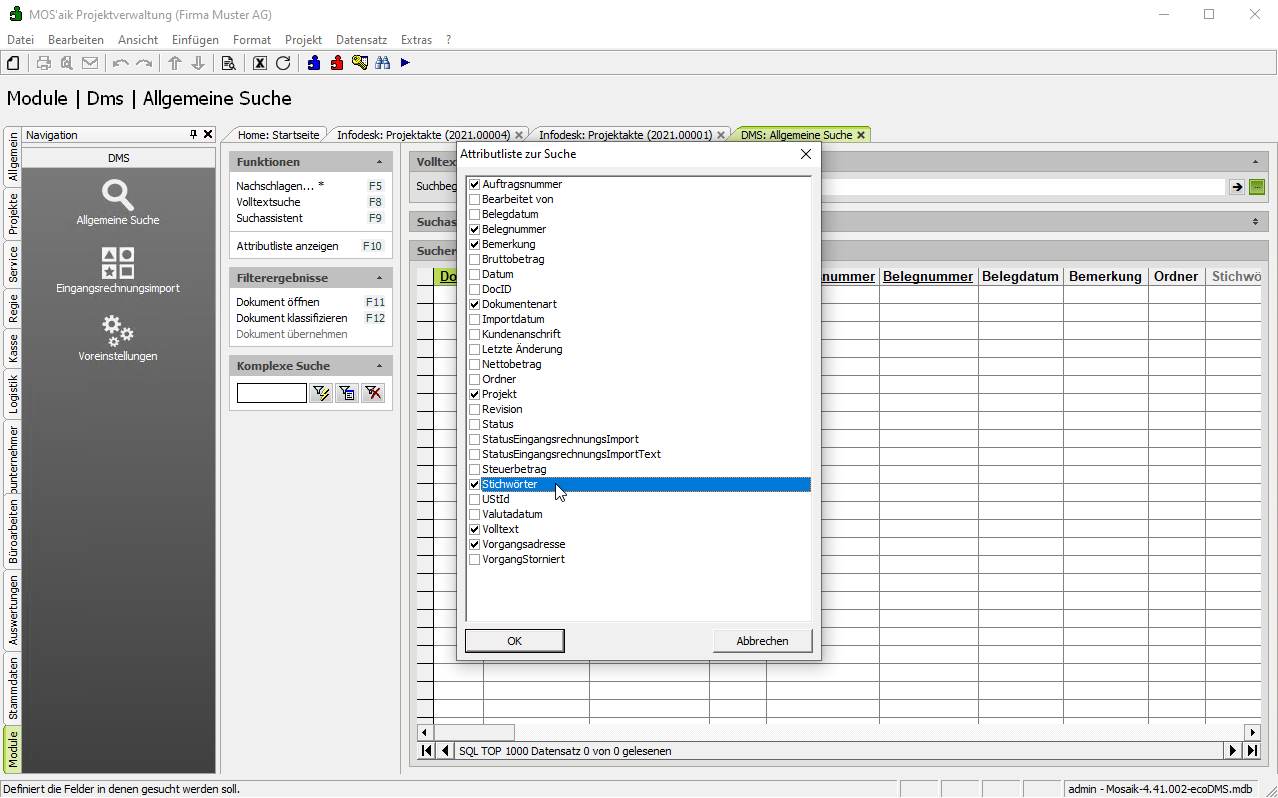Viewport: 1278px width, 798px height.
Task: Confirm the attribute list with OK
Action: click(x=514, y=641)
